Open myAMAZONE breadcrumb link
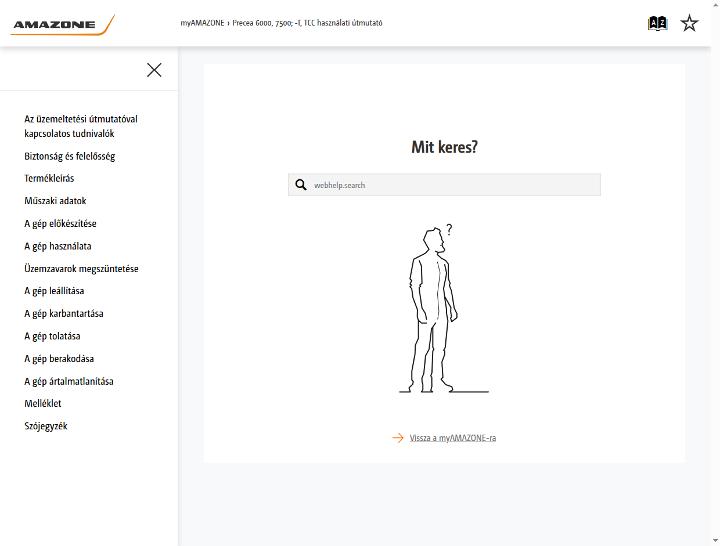 (x=202, y=23)
